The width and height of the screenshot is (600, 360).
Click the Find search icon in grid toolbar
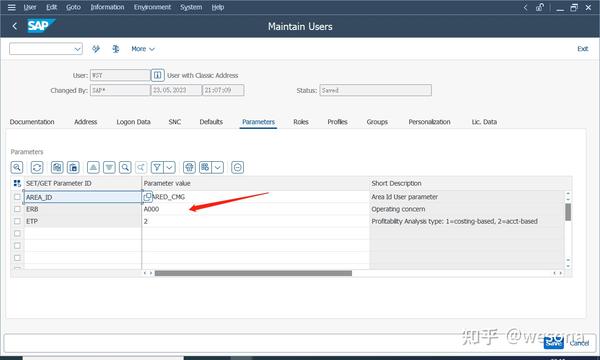coord(125,167)
